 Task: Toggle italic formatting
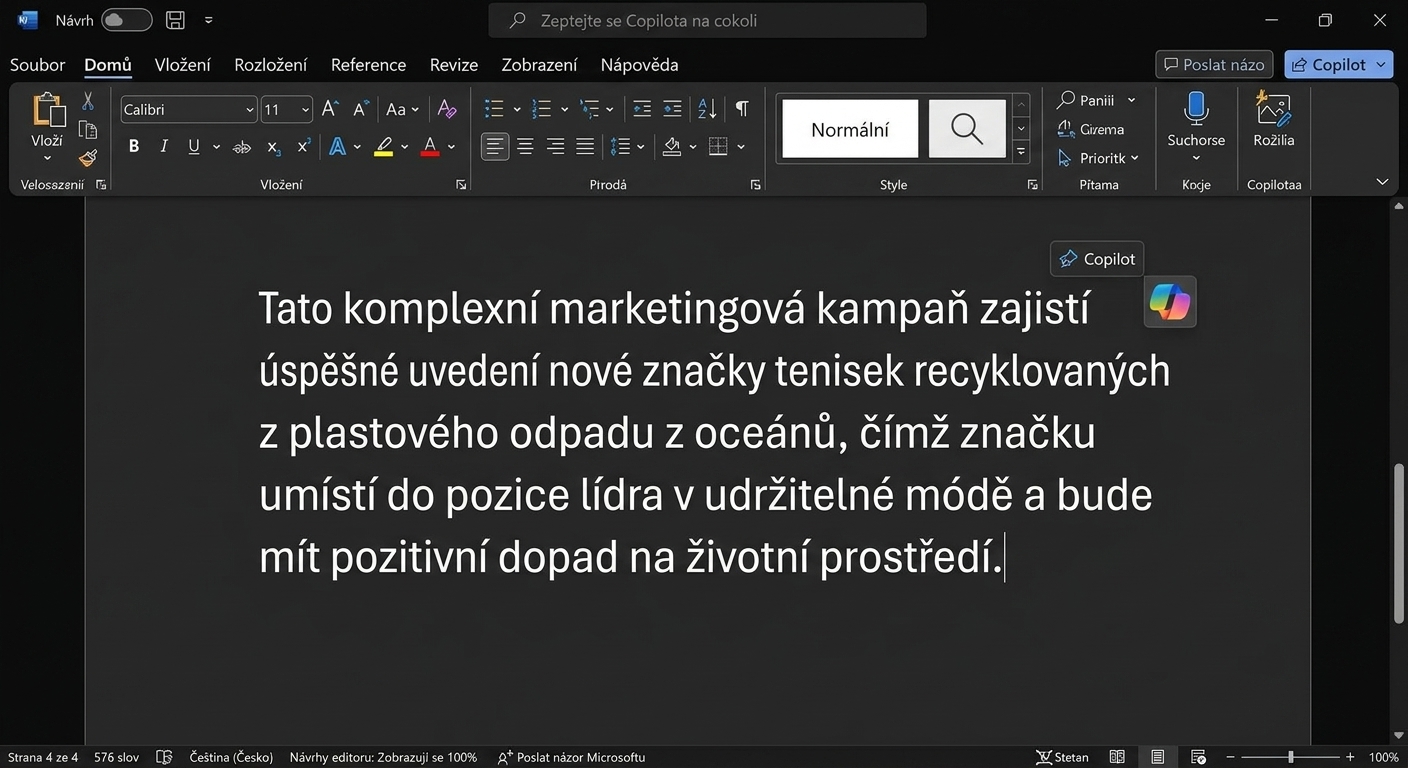(x=163, y=147)
